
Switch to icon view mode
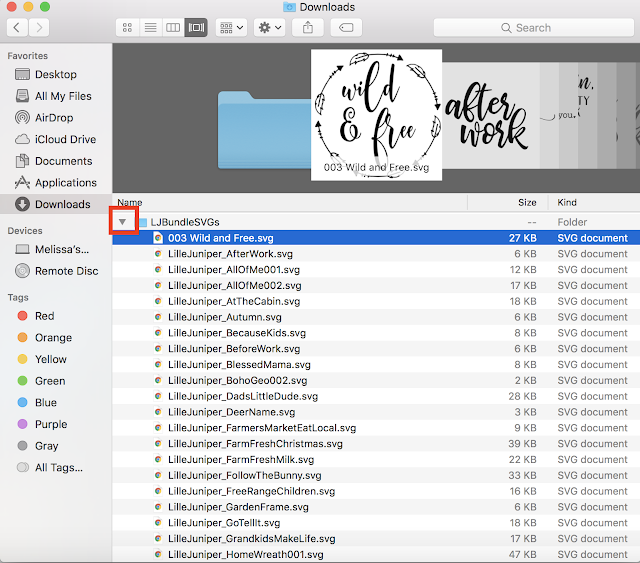point(127,27)
